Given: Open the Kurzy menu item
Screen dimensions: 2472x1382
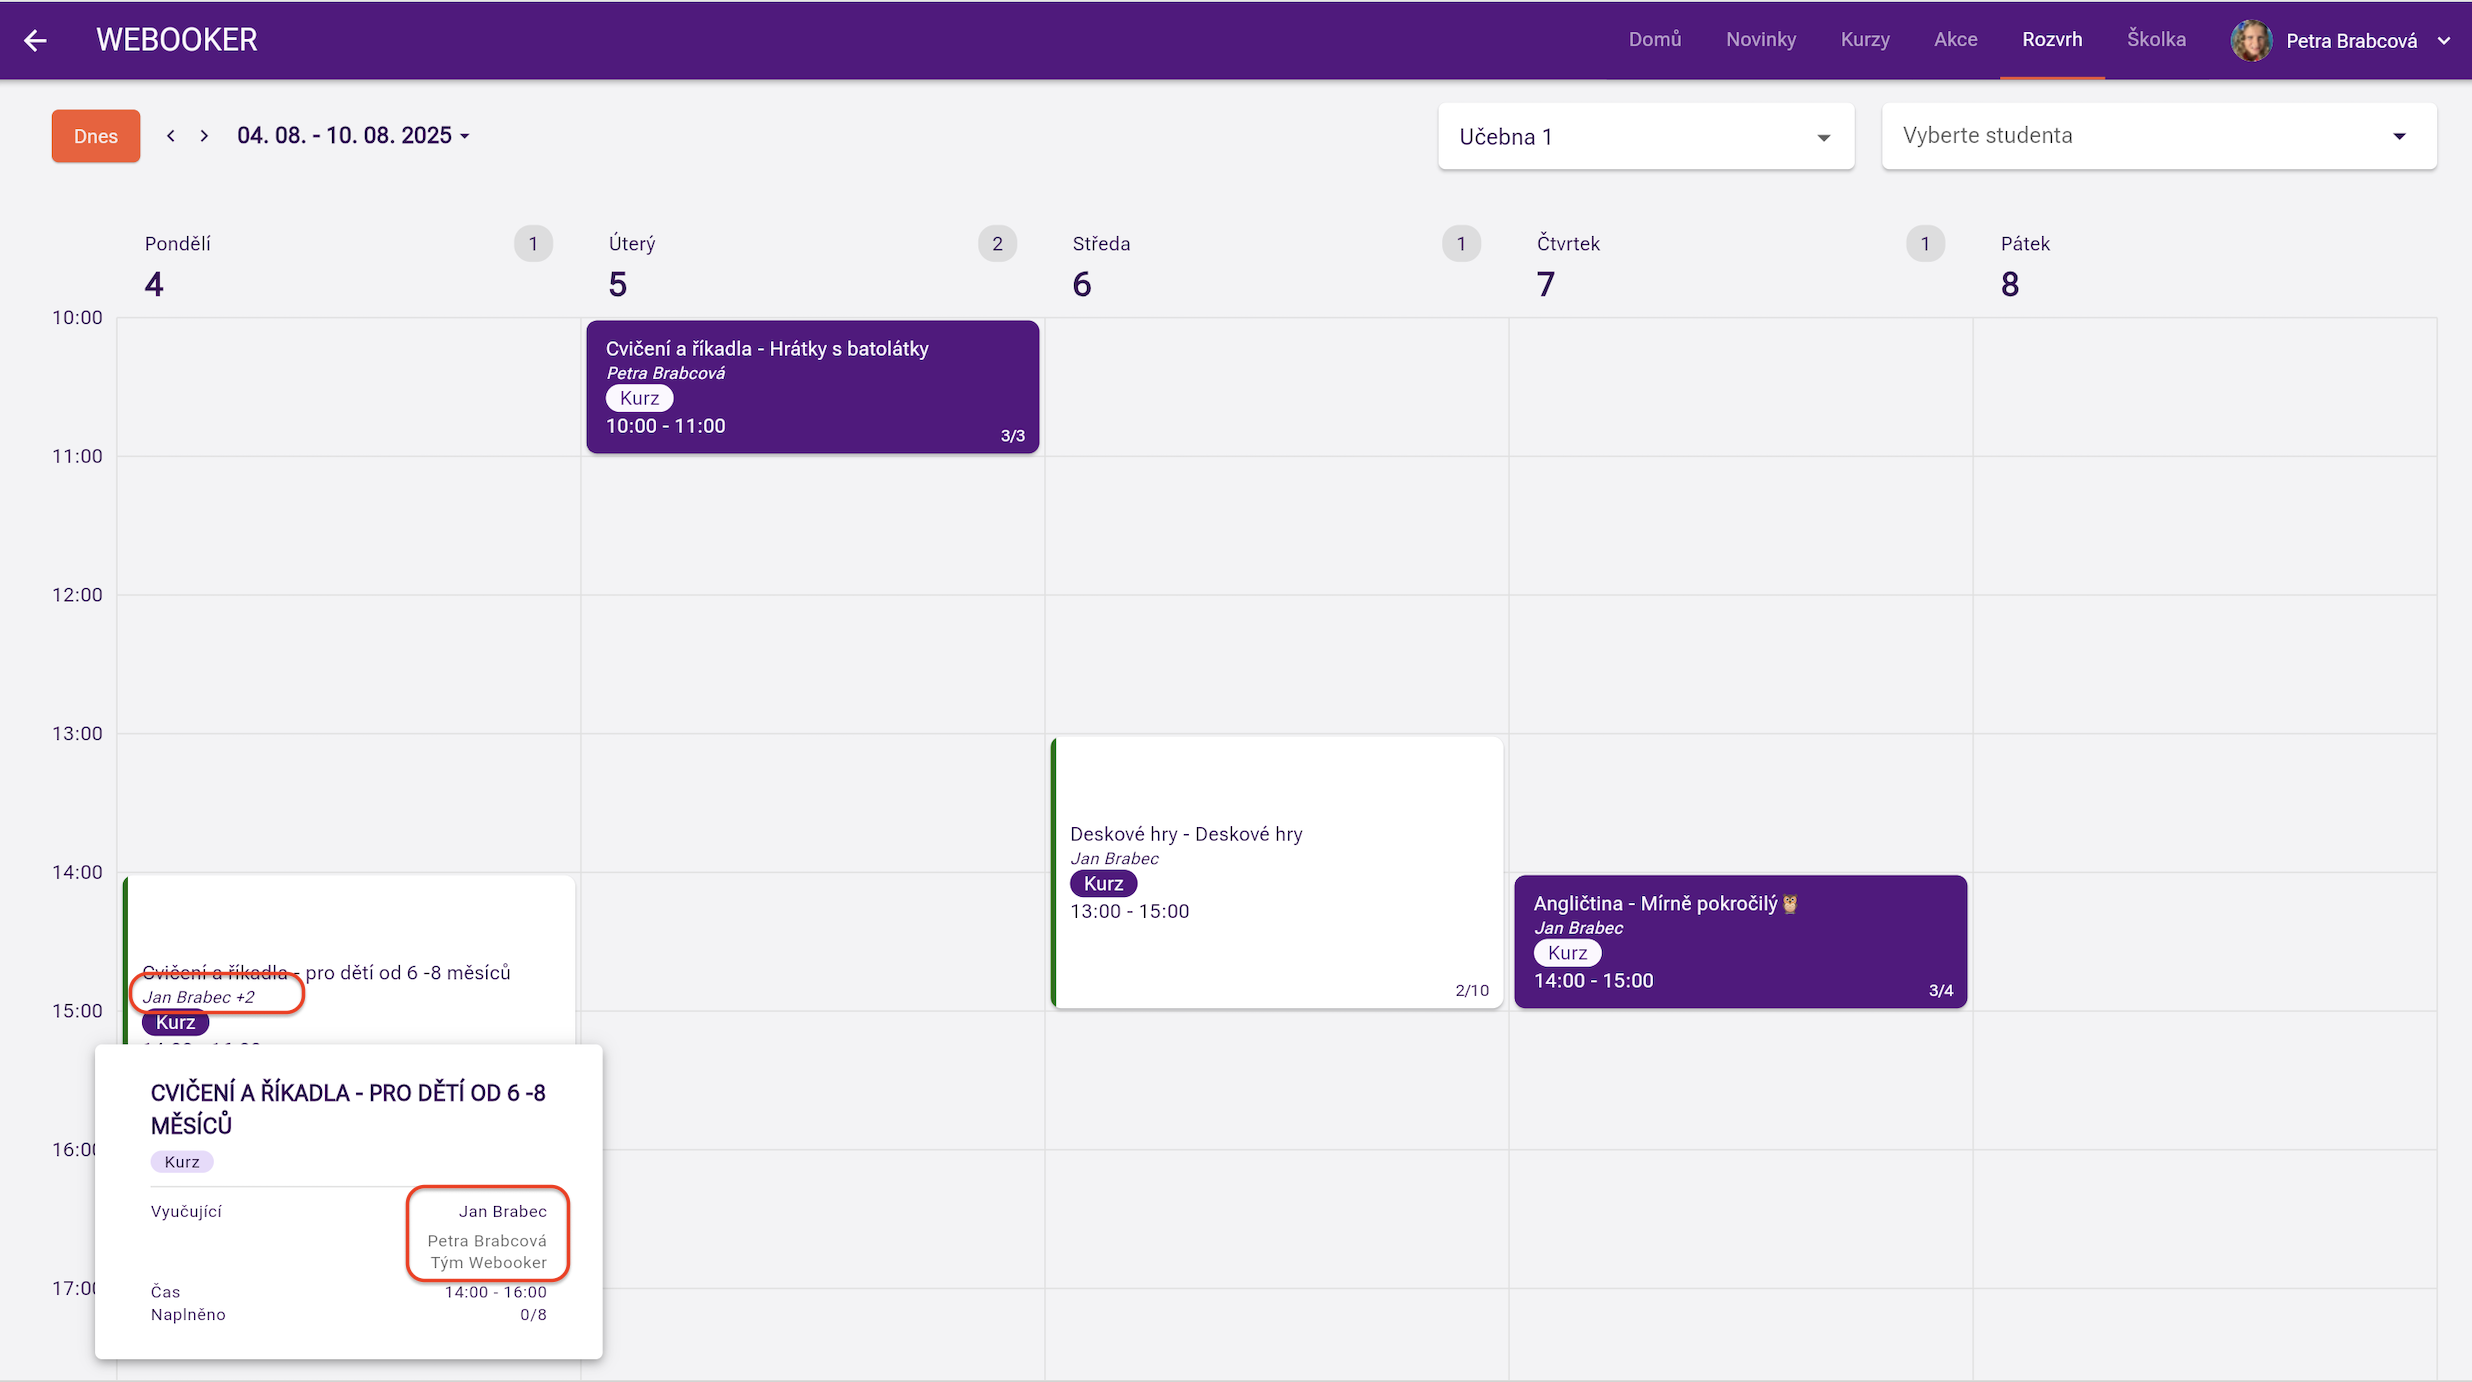Looking at the screenshot, I should 1865,40.
